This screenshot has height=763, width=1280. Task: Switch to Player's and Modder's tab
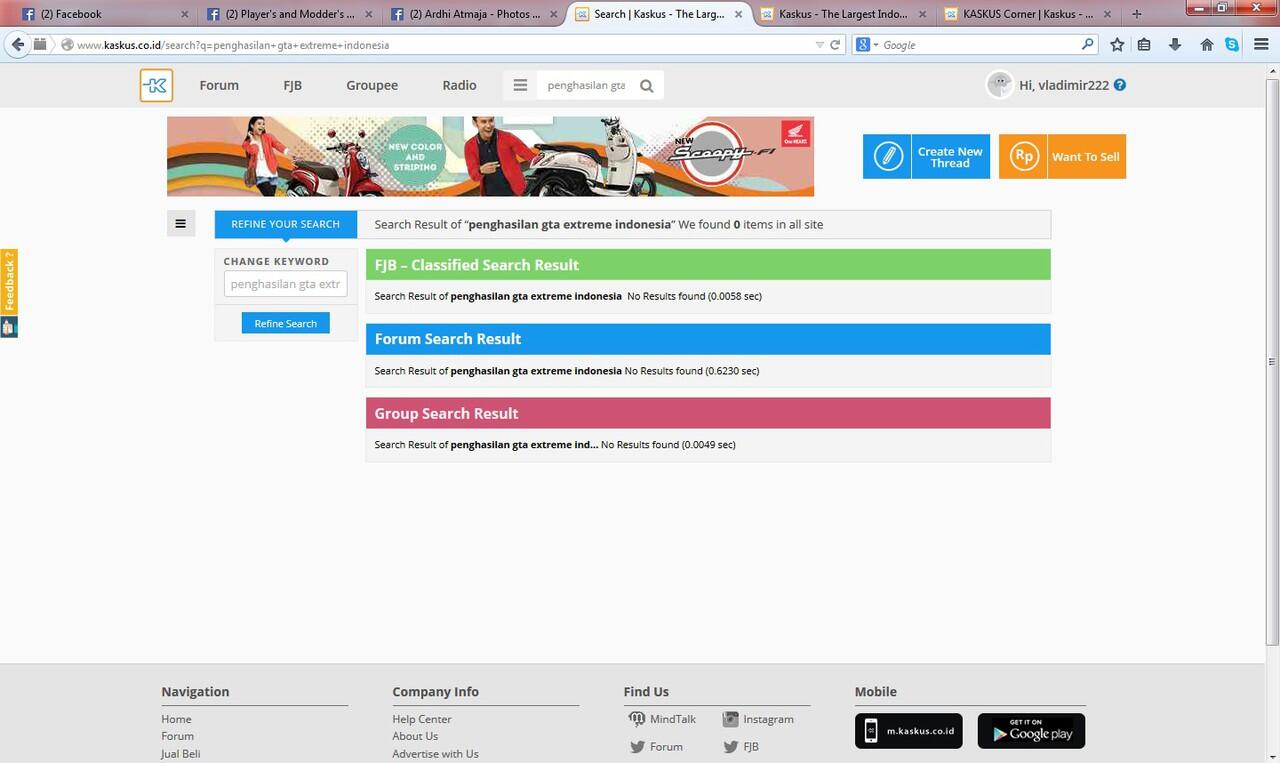coord(288,14)
